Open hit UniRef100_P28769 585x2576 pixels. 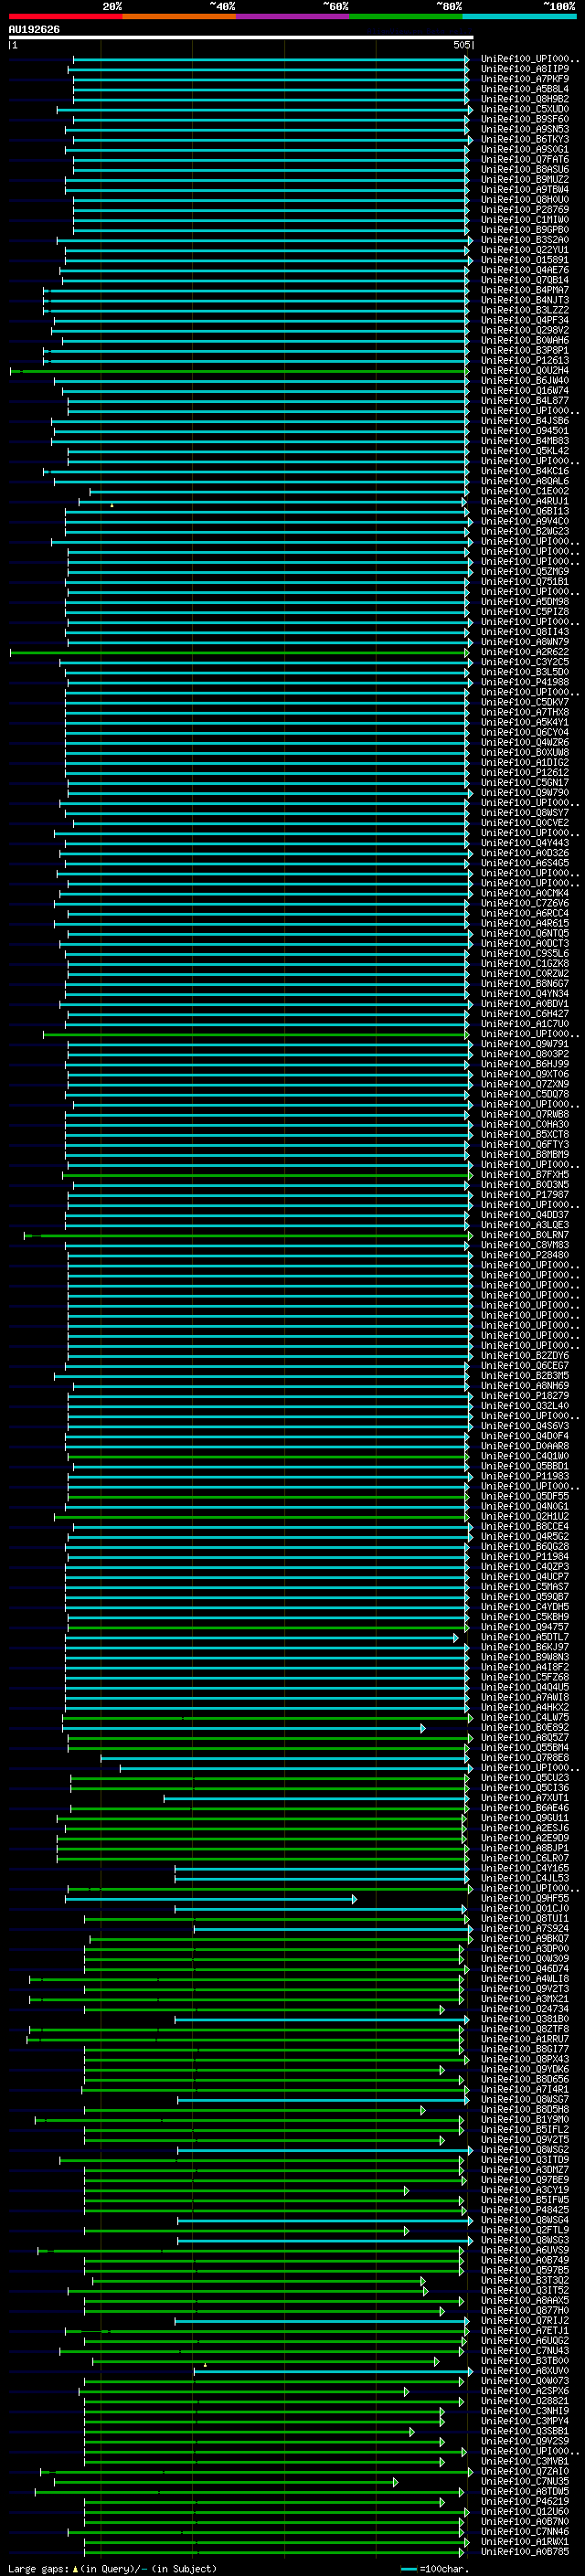tap(524, 210)
